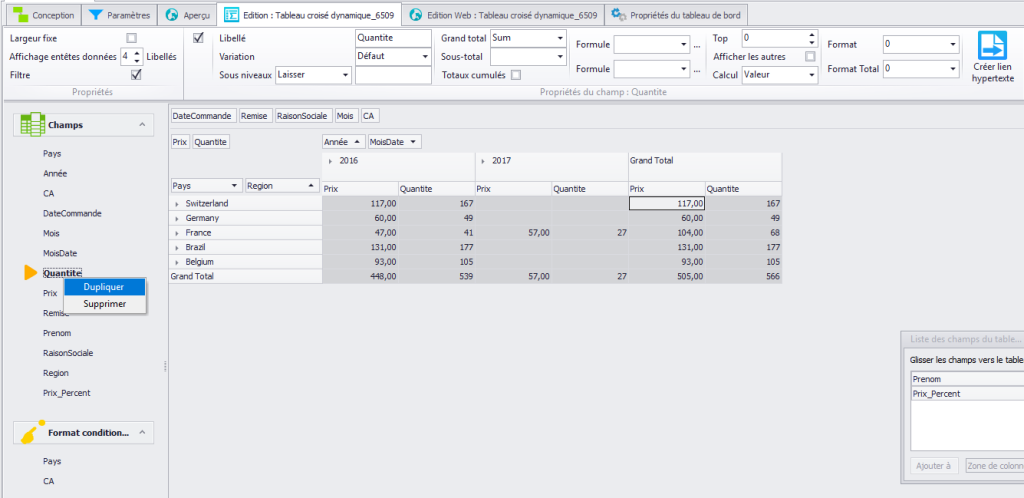Click the Paramètres funnel icon
The image size is (1024, 498).
click(x=95, y=14)
